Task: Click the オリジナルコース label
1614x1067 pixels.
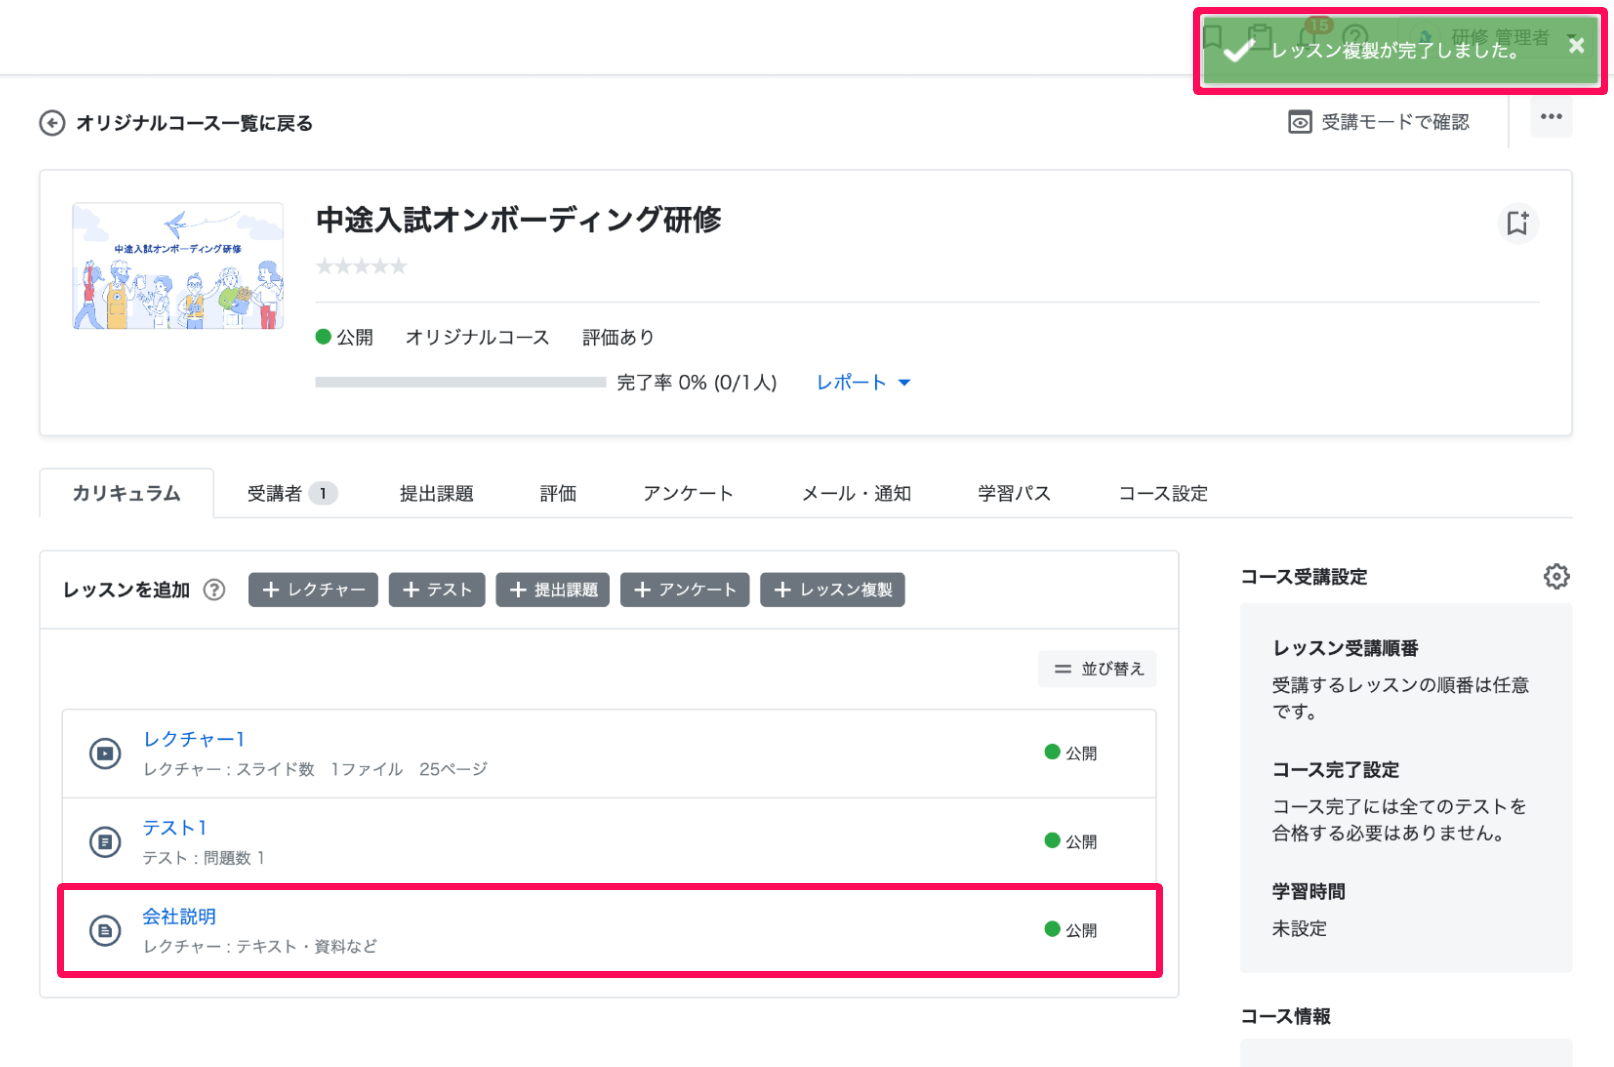Action: pyautogui.click(x=477, y=337)
